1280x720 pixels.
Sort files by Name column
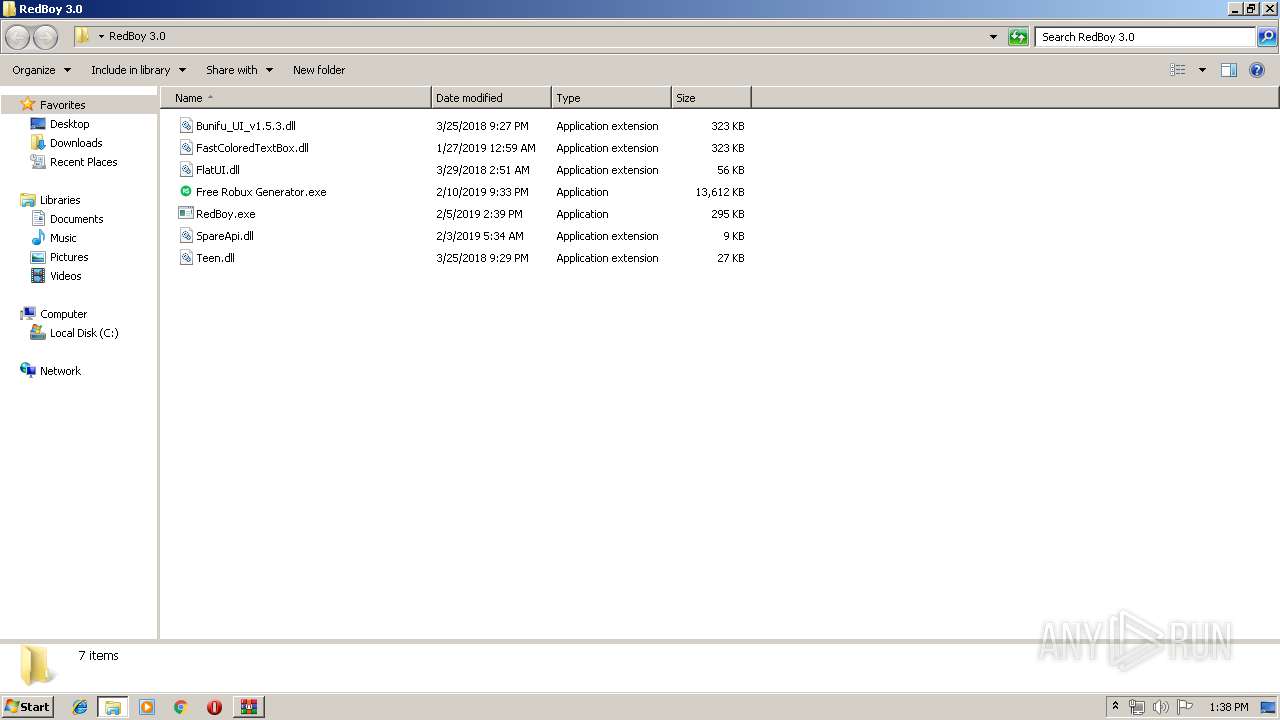(x=295, y=98)
